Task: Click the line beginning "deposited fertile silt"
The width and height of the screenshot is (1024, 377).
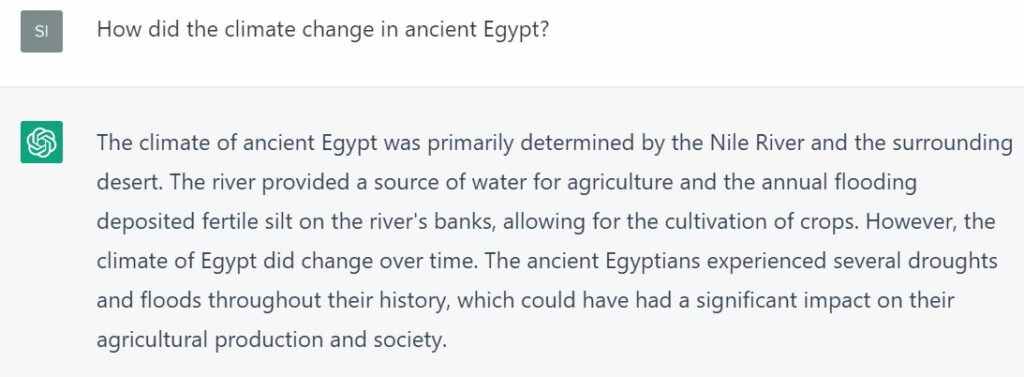Action: point(546,221)
